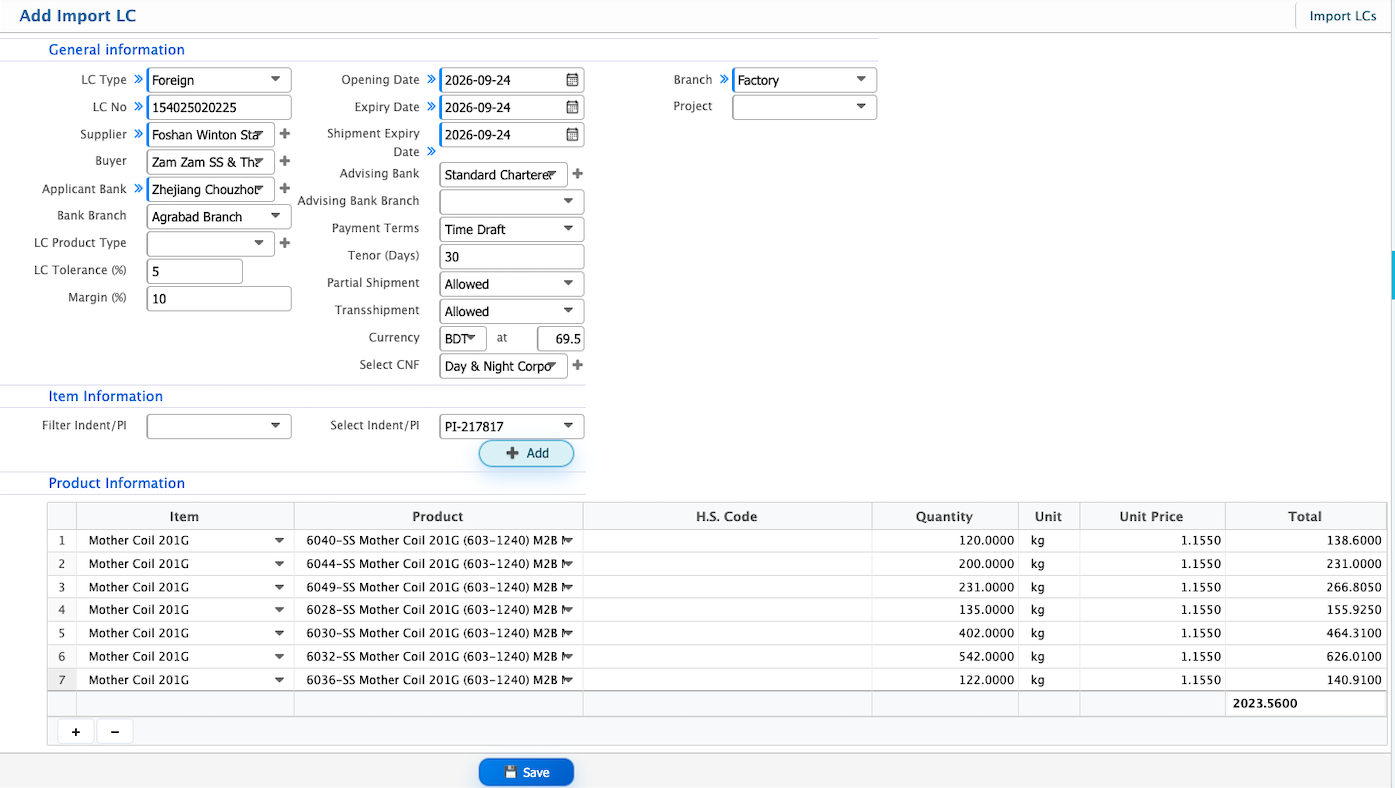
Task: Add a new Supplier with plus icon
Action: pos(285,134)
